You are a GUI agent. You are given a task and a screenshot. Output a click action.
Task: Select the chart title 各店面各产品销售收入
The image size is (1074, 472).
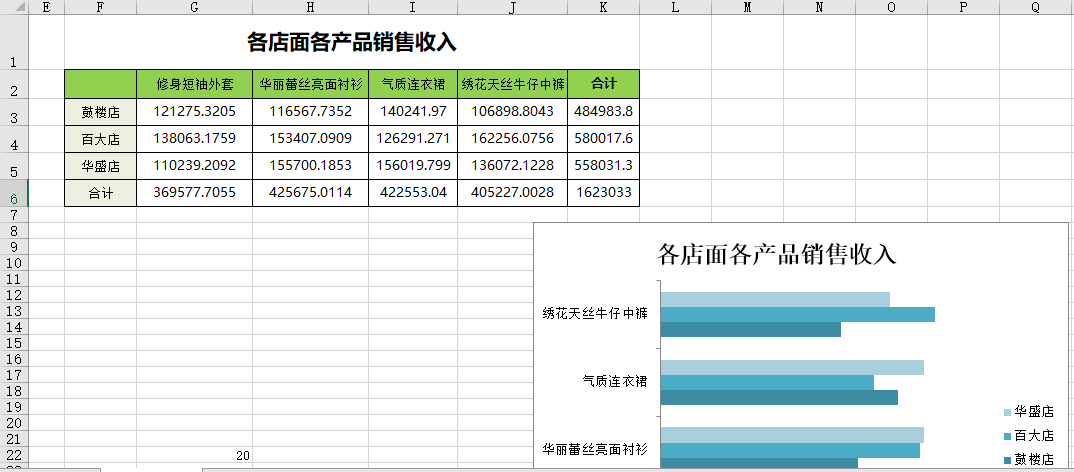[x=776, y=254]
